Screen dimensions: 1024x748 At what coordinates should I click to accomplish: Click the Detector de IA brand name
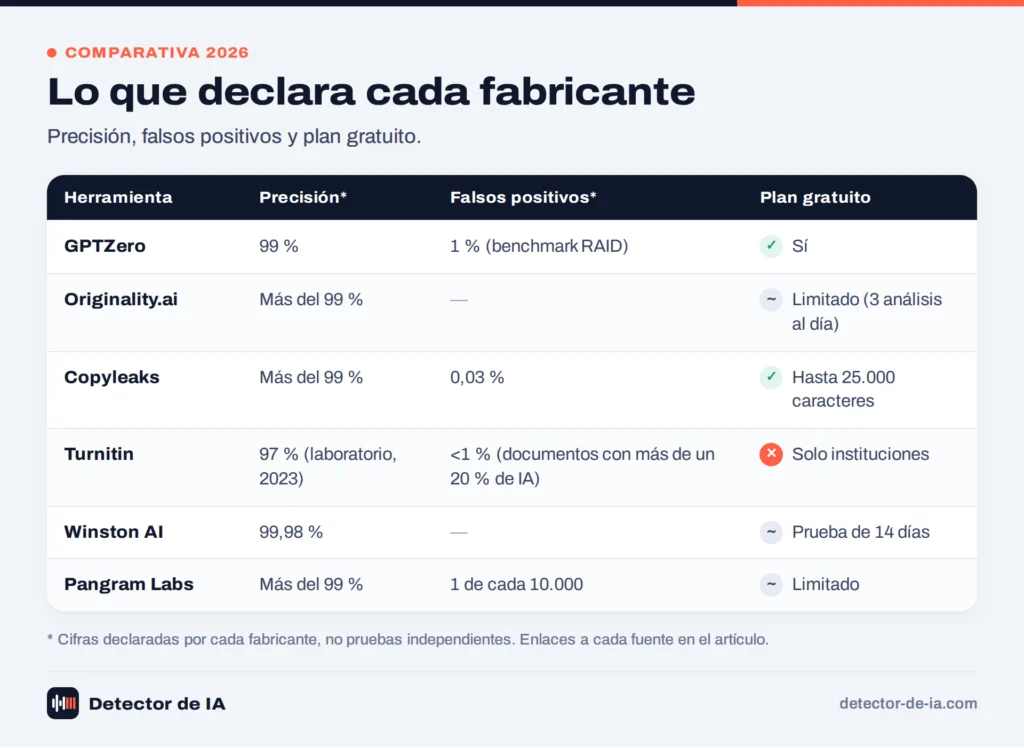[157, 704]
